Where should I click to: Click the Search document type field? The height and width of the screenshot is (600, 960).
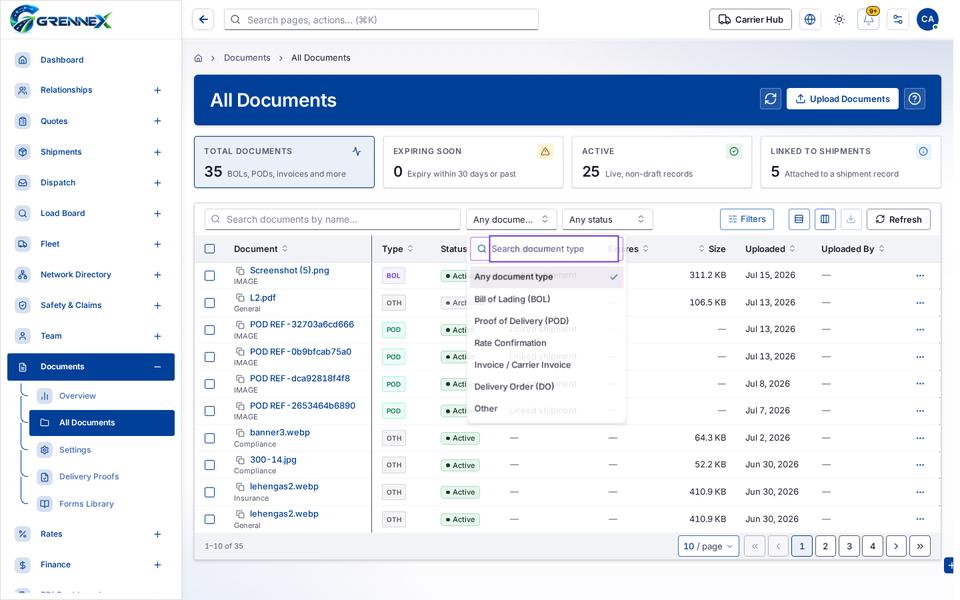[x=553, y=249]
